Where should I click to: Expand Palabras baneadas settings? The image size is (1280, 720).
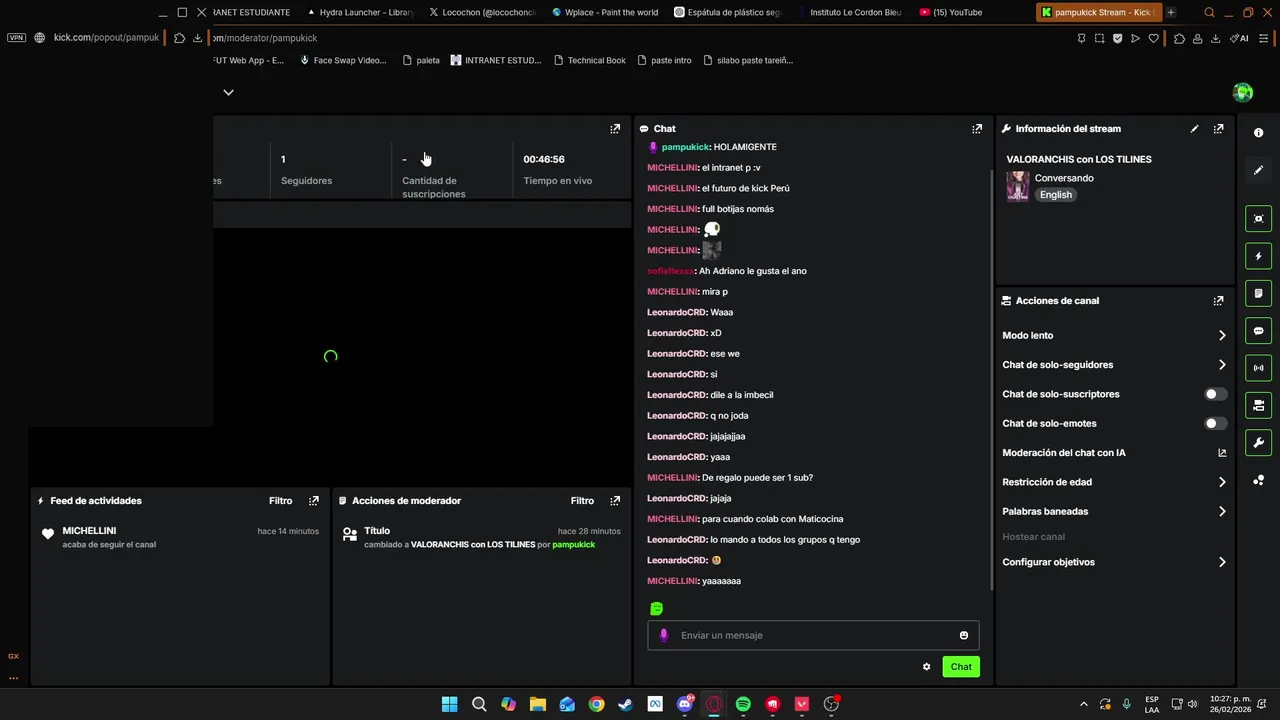pyautogui.click(x=1222, y=511)
